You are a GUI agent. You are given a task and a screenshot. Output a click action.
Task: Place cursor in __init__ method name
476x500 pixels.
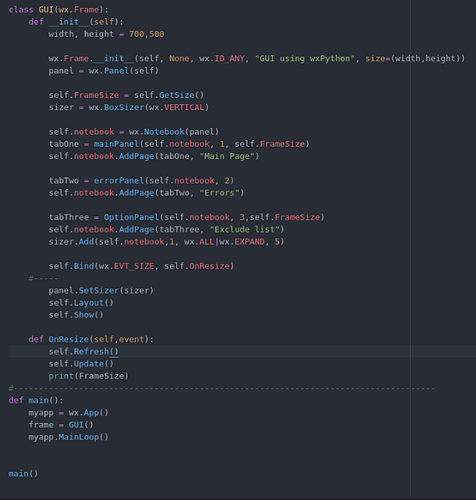tap(69, 22)
